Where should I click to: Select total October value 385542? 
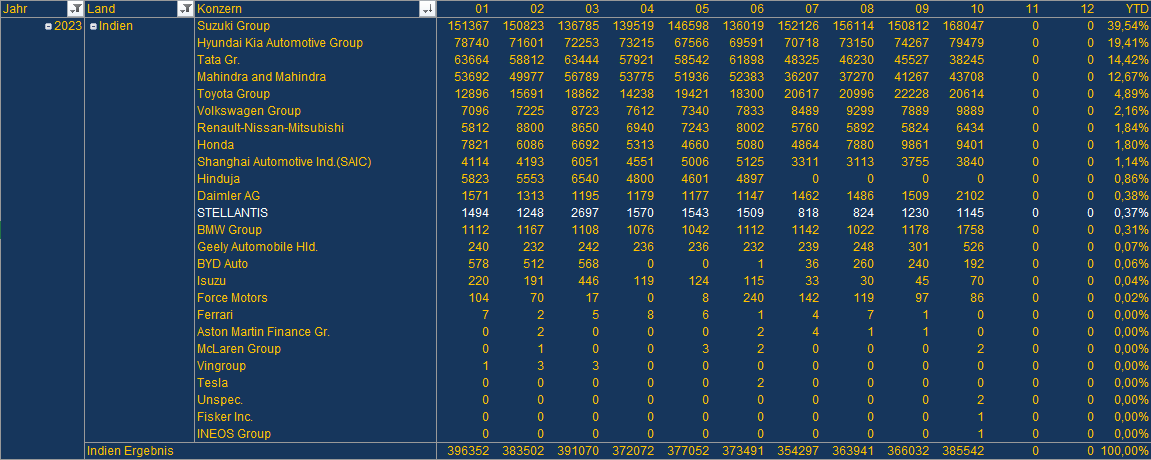click(963, 451)
